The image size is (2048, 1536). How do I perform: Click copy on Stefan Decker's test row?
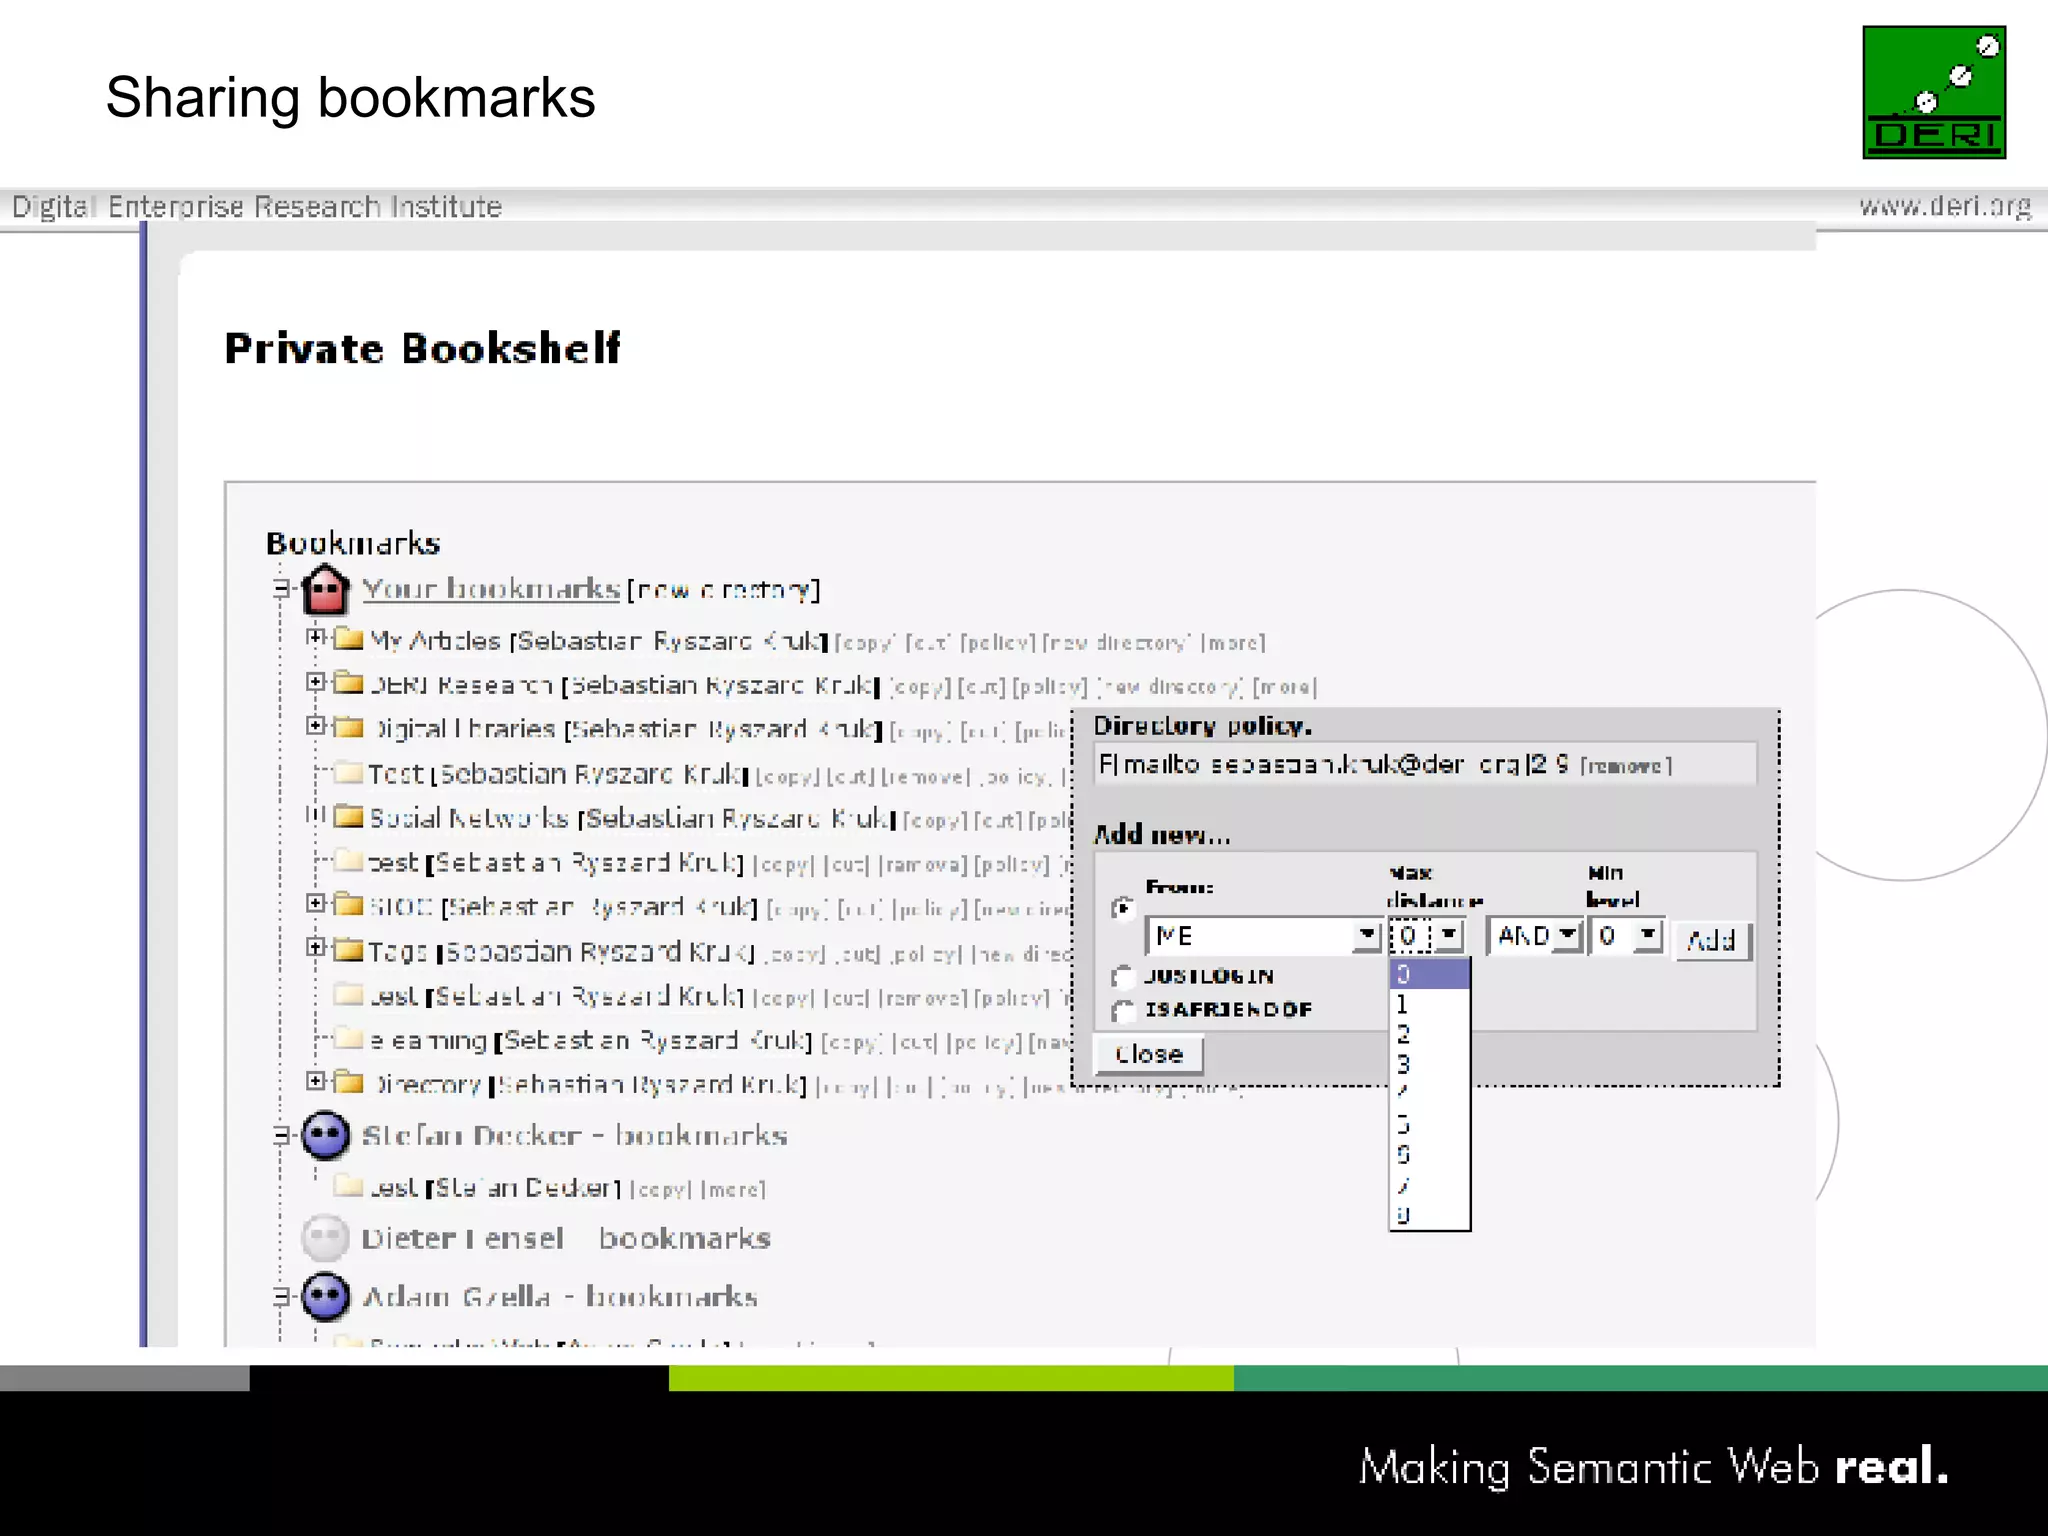(659, 1190)
